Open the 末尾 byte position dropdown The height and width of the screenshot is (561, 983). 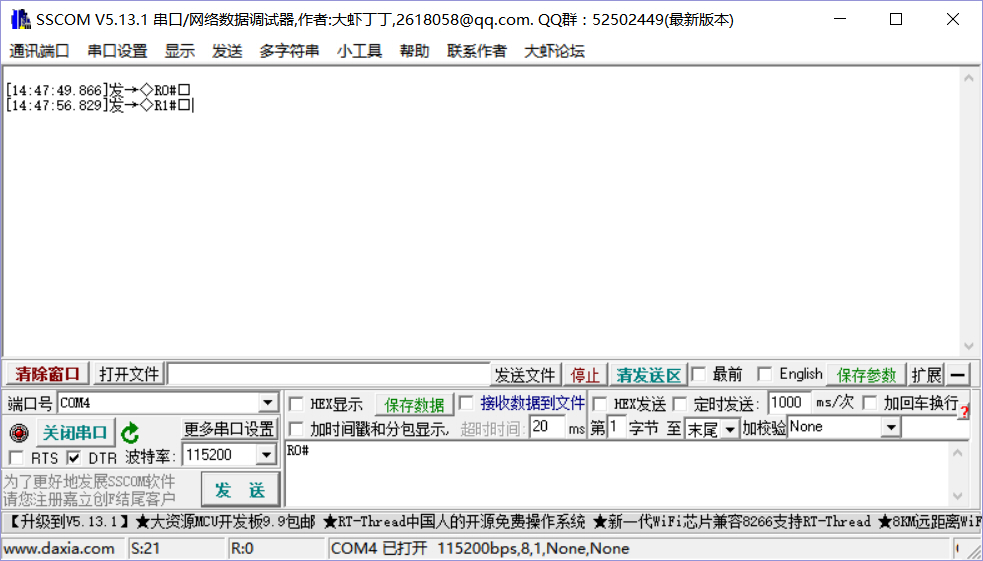pos(730,430)
